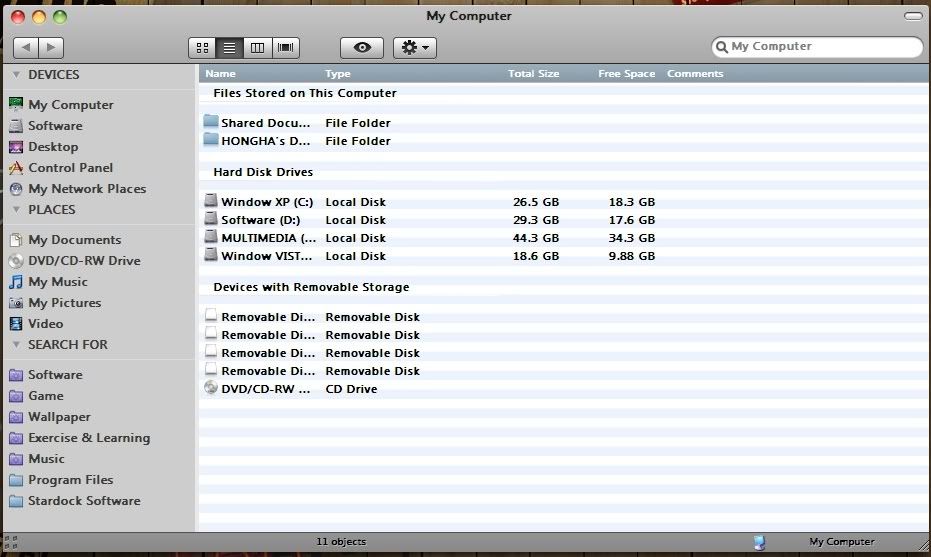
Task: Click the 9.88 GB free space cell
Action: pyautogui.click(x=631, y=256)
